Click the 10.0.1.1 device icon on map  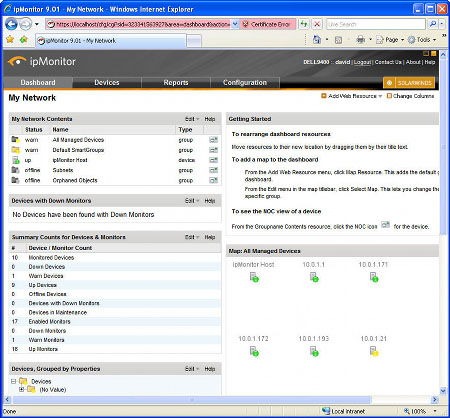point(314,277)
